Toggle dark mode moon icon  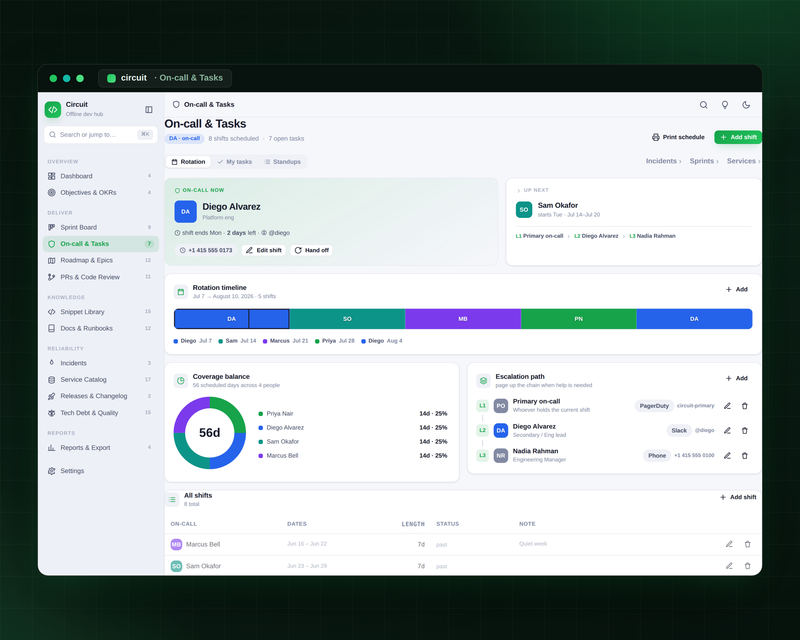[746, 105]
